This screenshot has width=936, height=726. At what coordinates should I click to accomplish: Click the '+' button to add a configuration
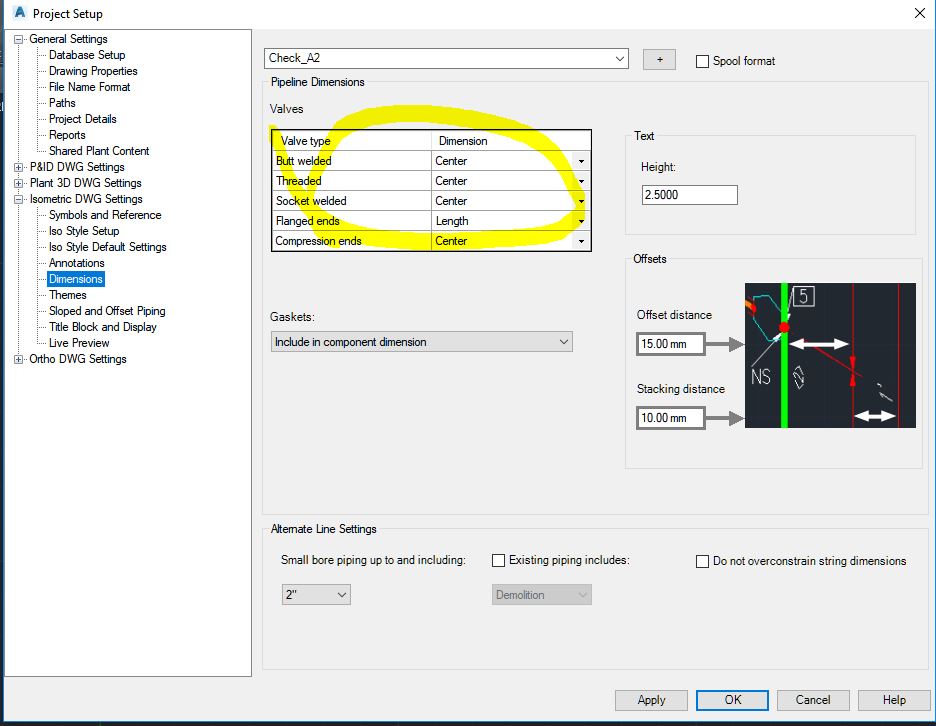658,59
